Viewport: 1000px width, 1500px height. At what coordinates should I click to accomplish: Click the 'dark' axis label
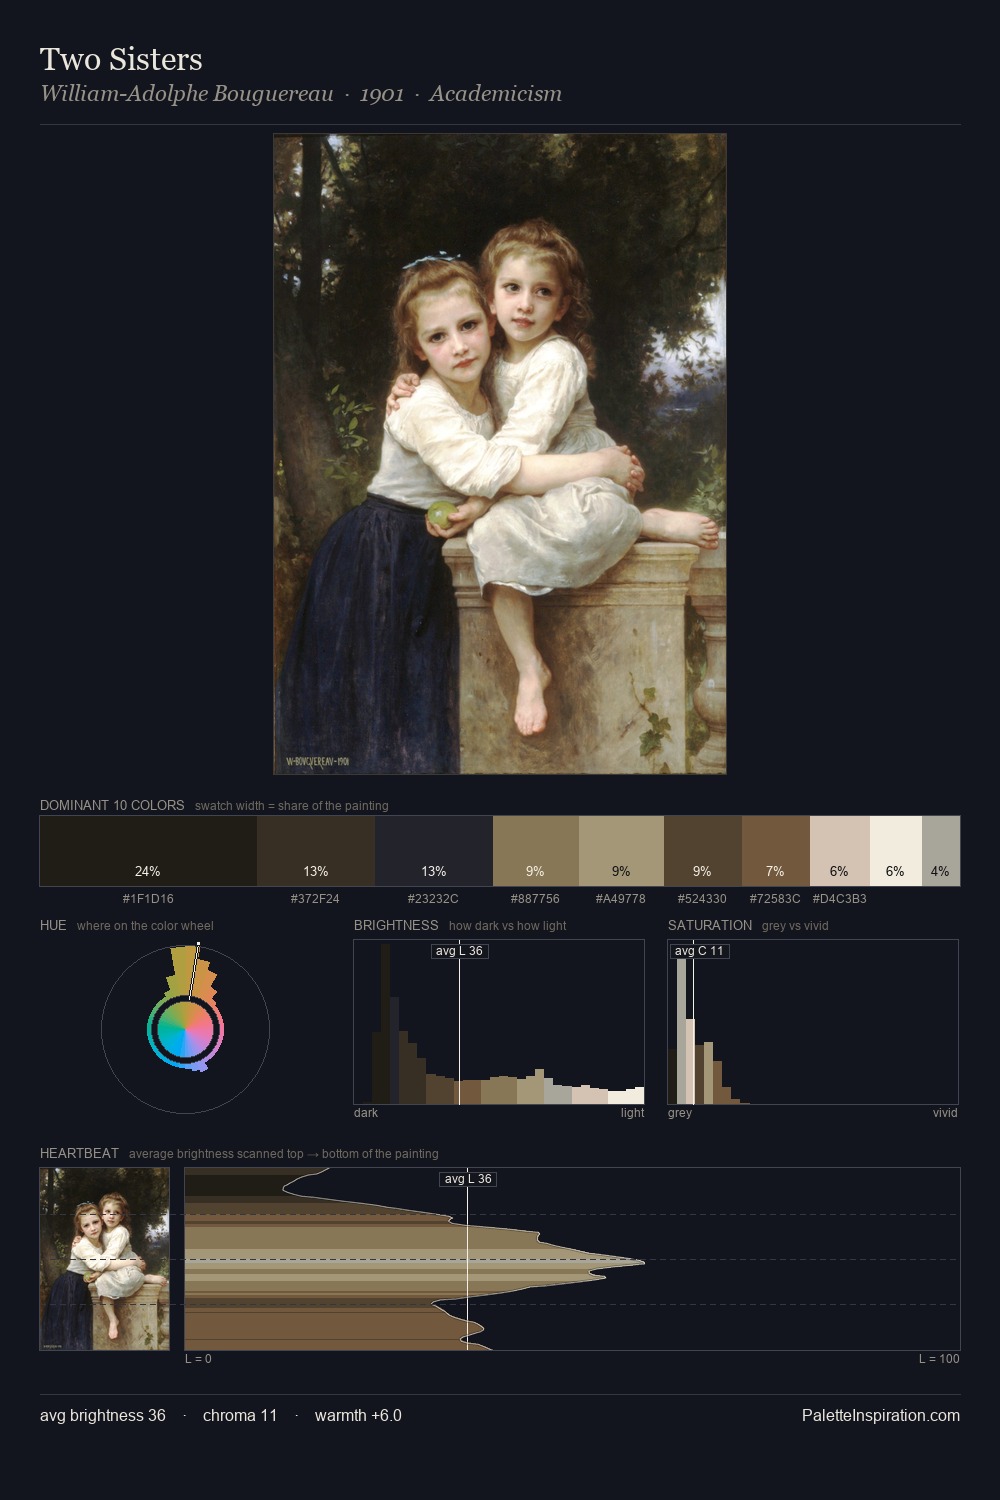[x=366, y=1113]
